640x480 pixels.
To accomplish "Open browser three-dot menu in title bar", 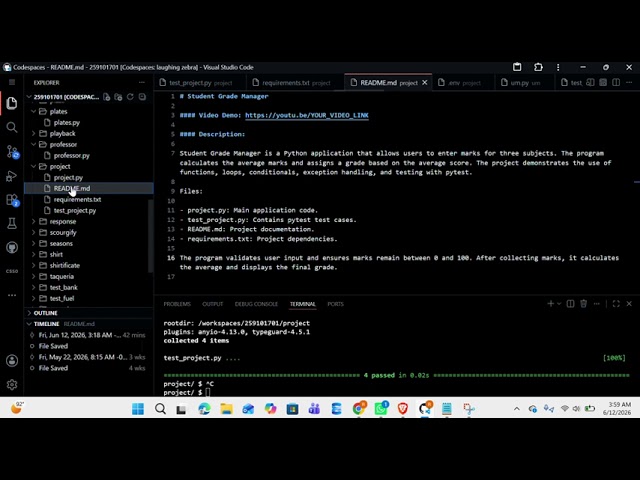I will click(558, 67).
